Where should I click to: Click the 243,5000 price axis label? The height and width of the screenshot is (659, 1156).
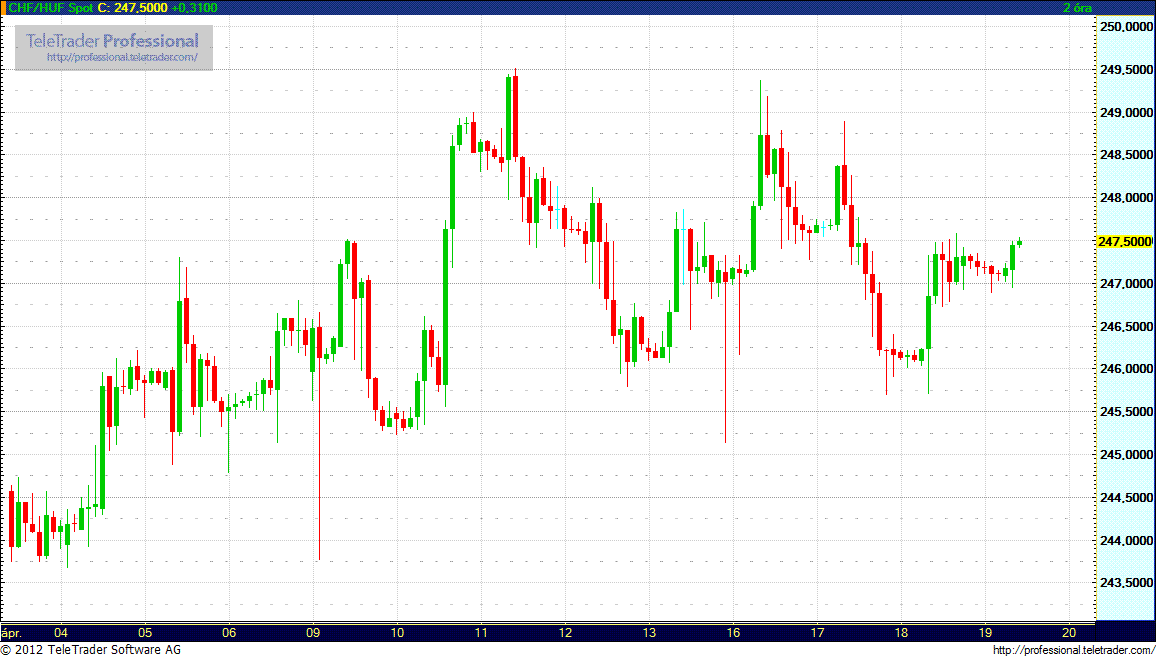click(x=1126, y=583)
